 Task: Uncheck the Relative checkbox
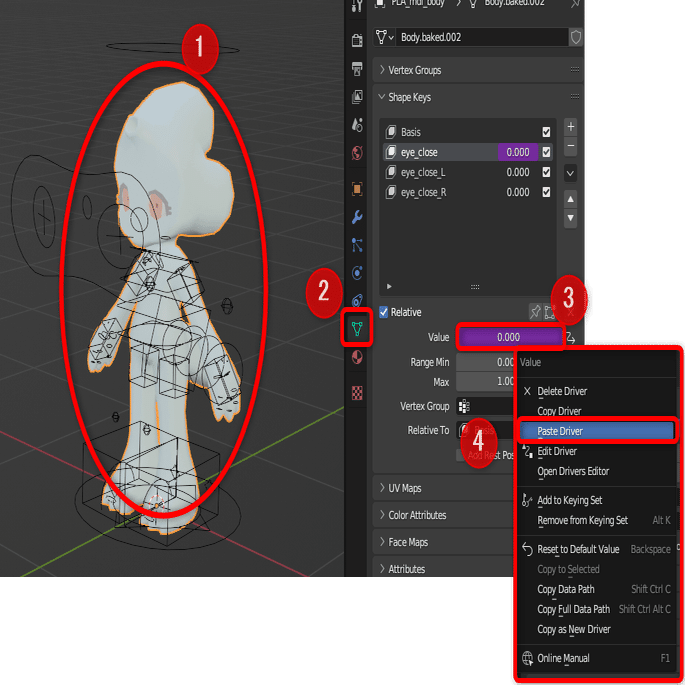(x=384, y=312)
